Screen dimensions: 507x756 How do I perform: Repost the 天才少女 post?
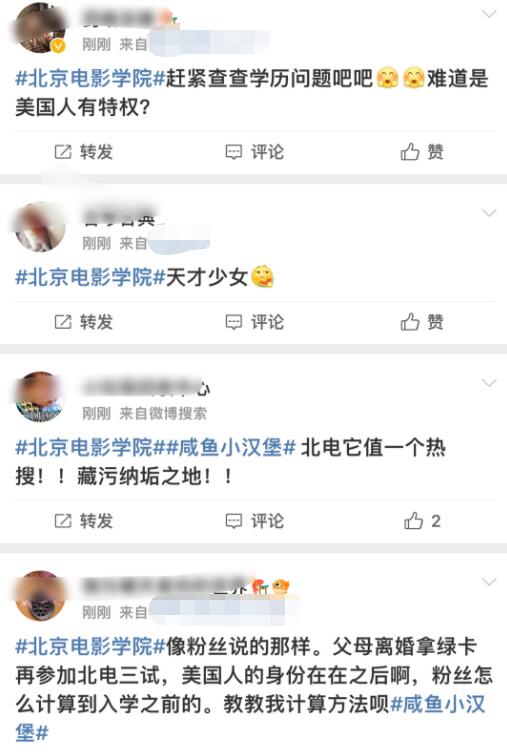click(83, 322)
